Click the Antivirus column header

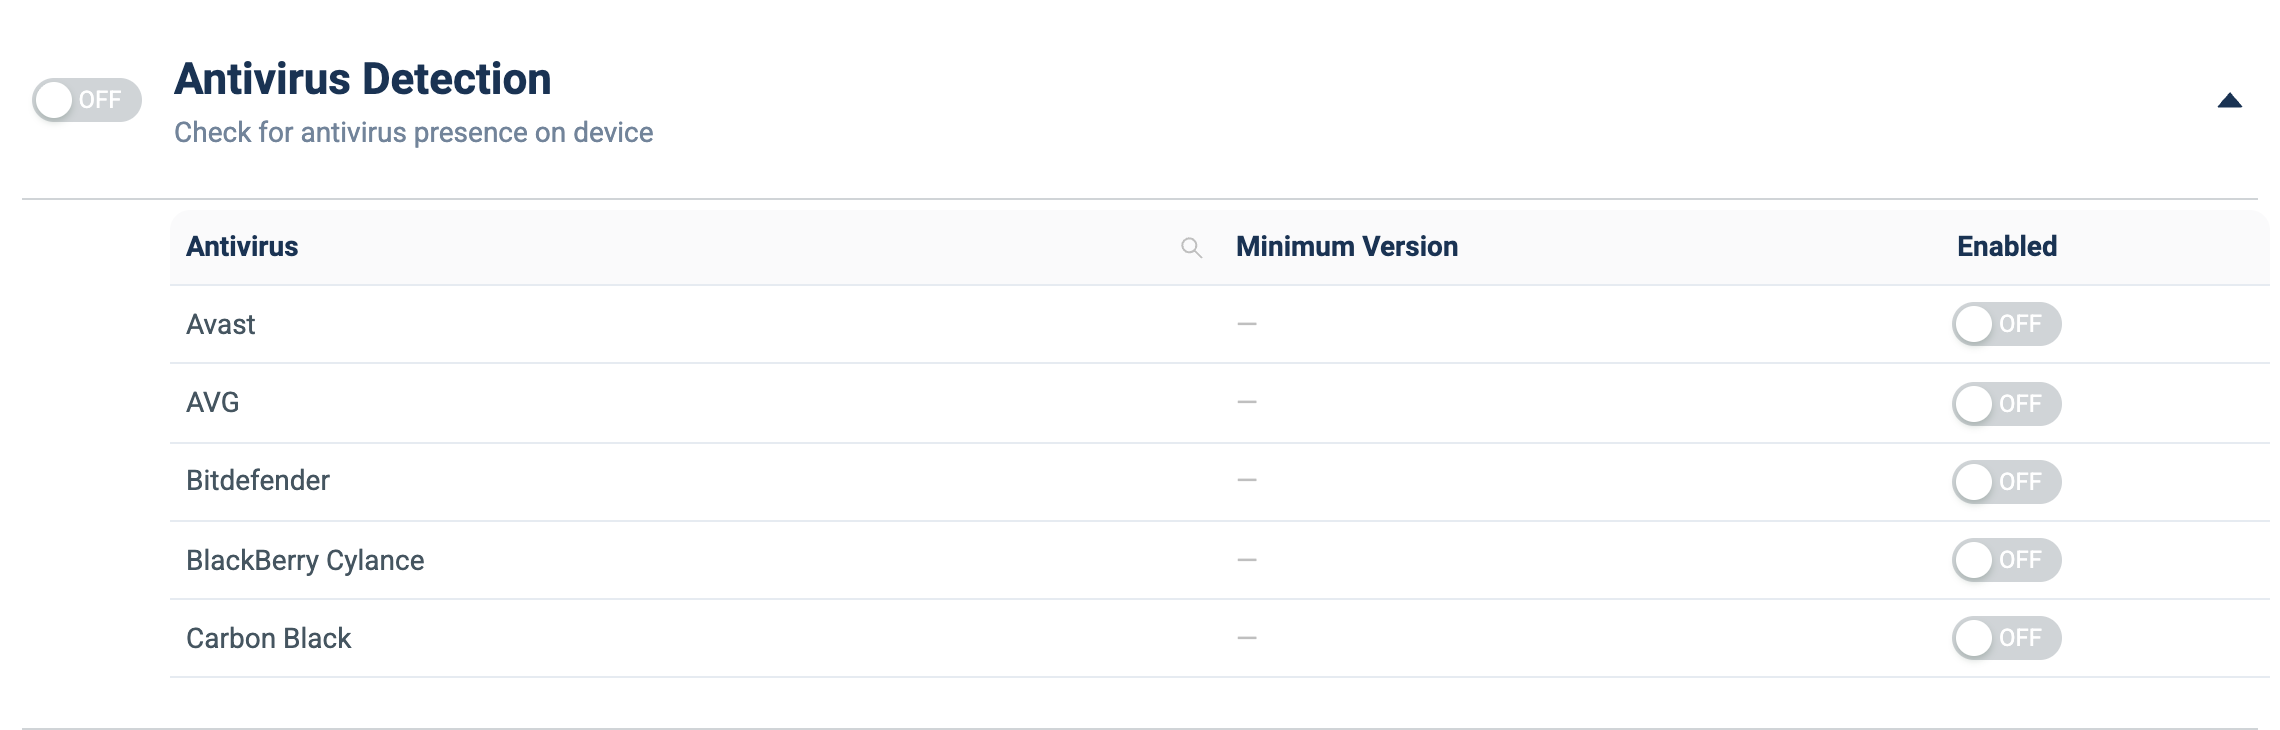[242, 247]
